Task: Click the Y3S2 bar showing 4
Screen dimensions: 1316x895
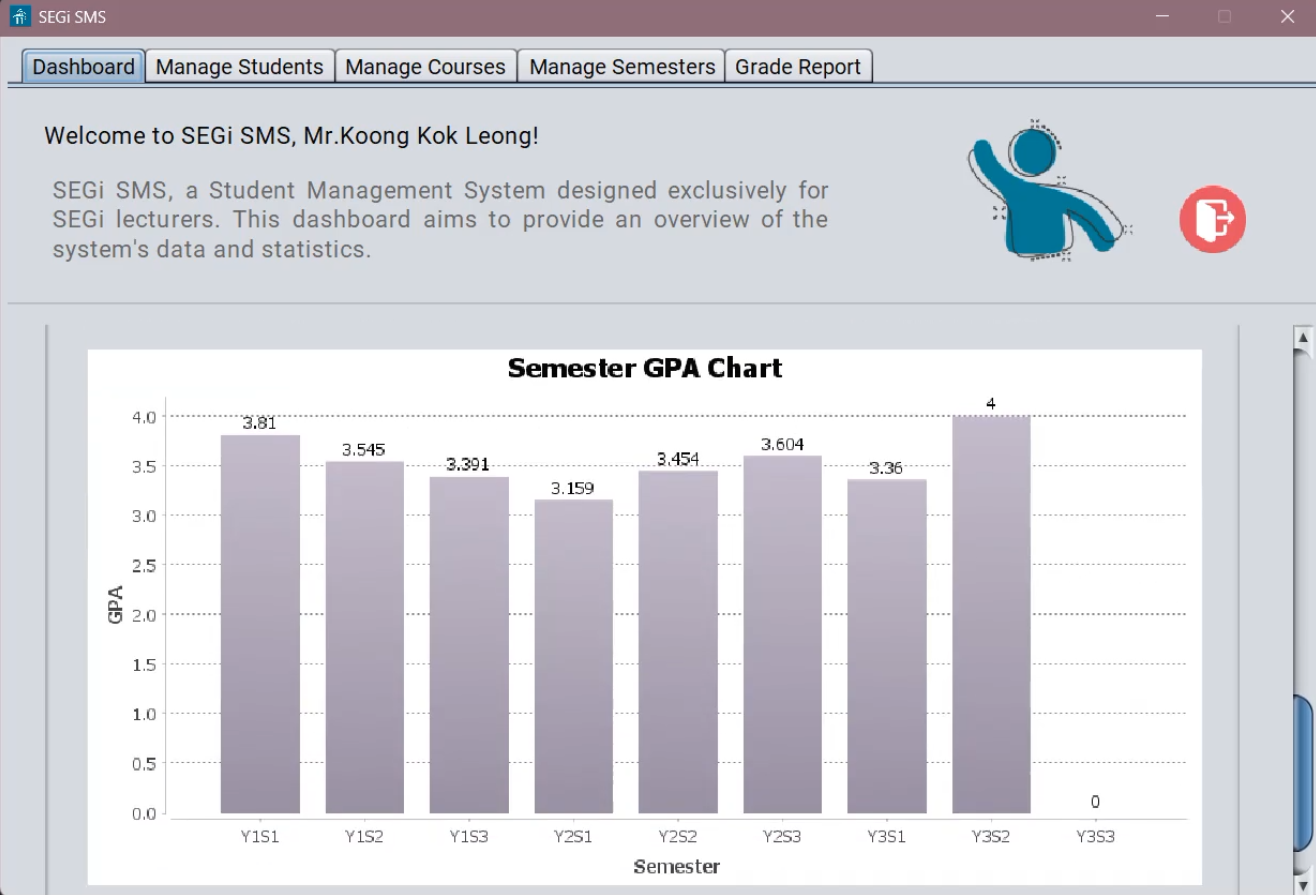Action: pos(991,615)
